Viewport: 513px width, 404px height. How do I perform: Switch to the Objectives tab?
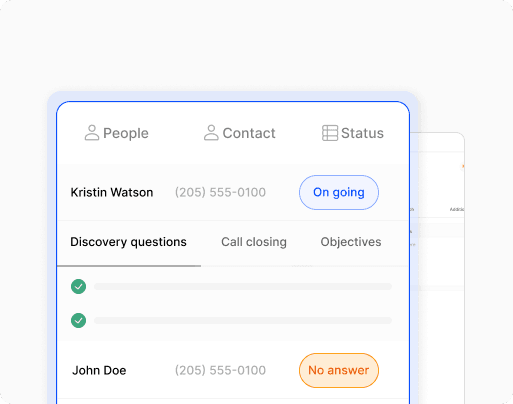(351, 242)
